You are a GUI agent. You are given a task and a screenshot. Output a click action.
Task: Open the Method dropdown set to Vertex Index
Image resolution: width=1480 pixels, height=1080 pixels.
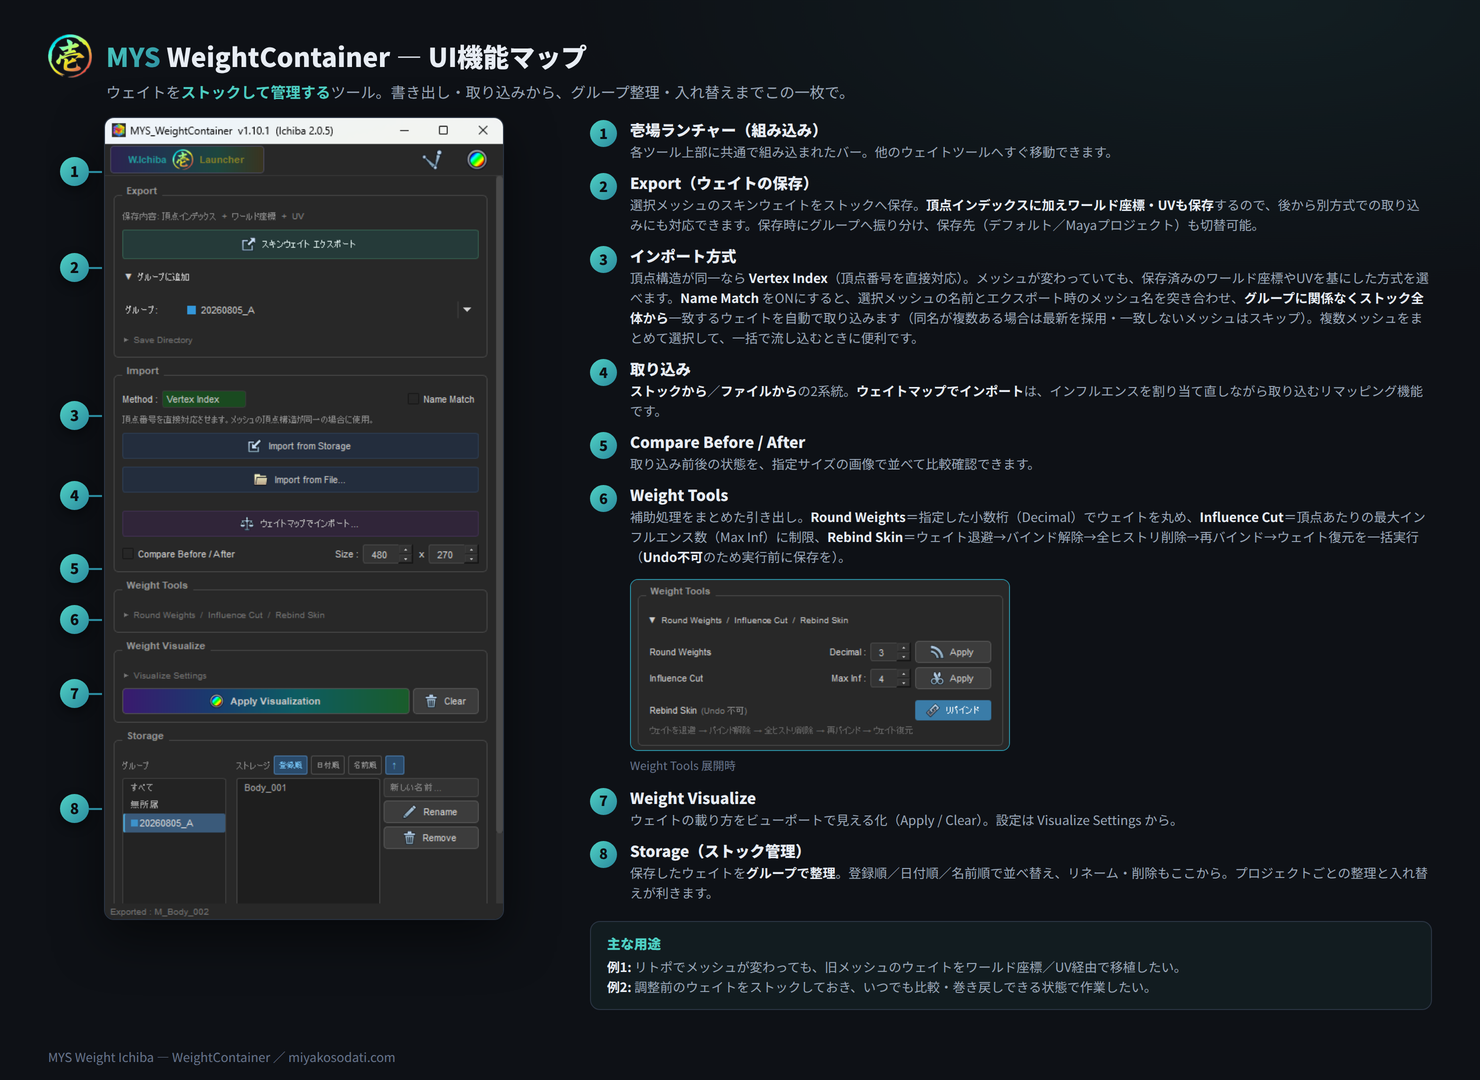pos(204,399)
